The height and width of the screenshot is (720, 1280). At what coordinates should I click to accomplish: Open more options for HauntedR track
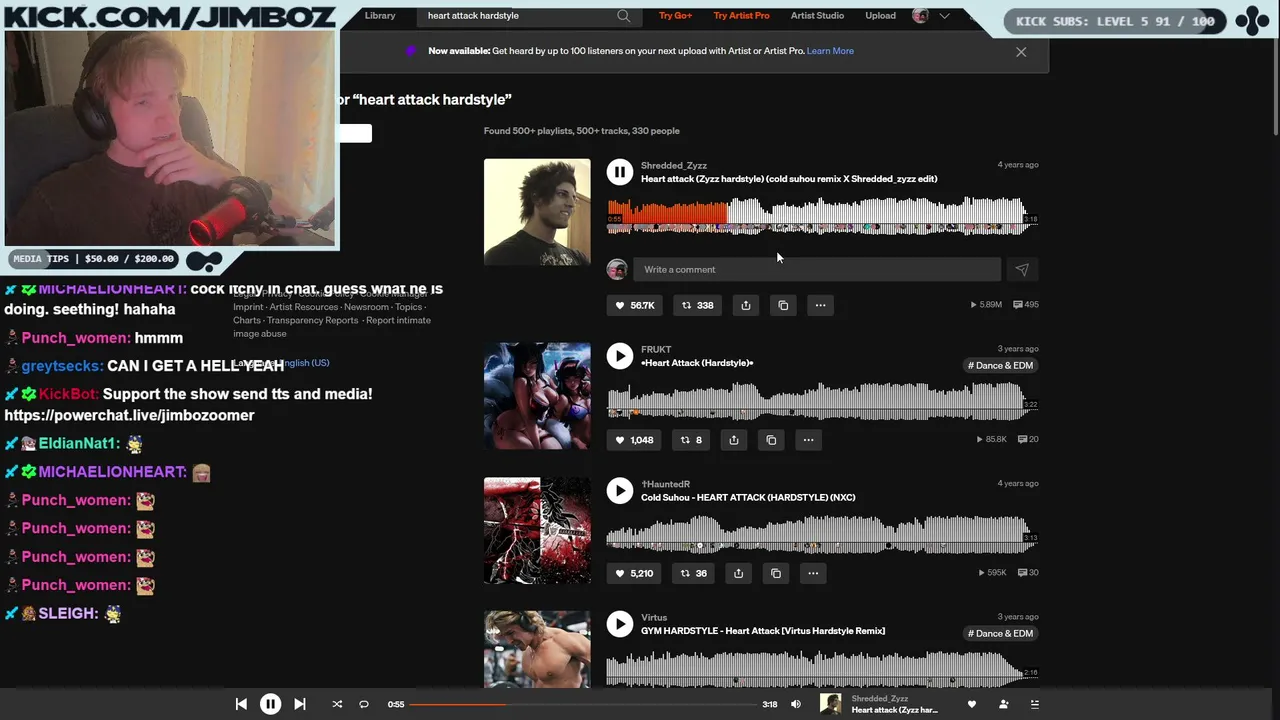click(813, 573)
